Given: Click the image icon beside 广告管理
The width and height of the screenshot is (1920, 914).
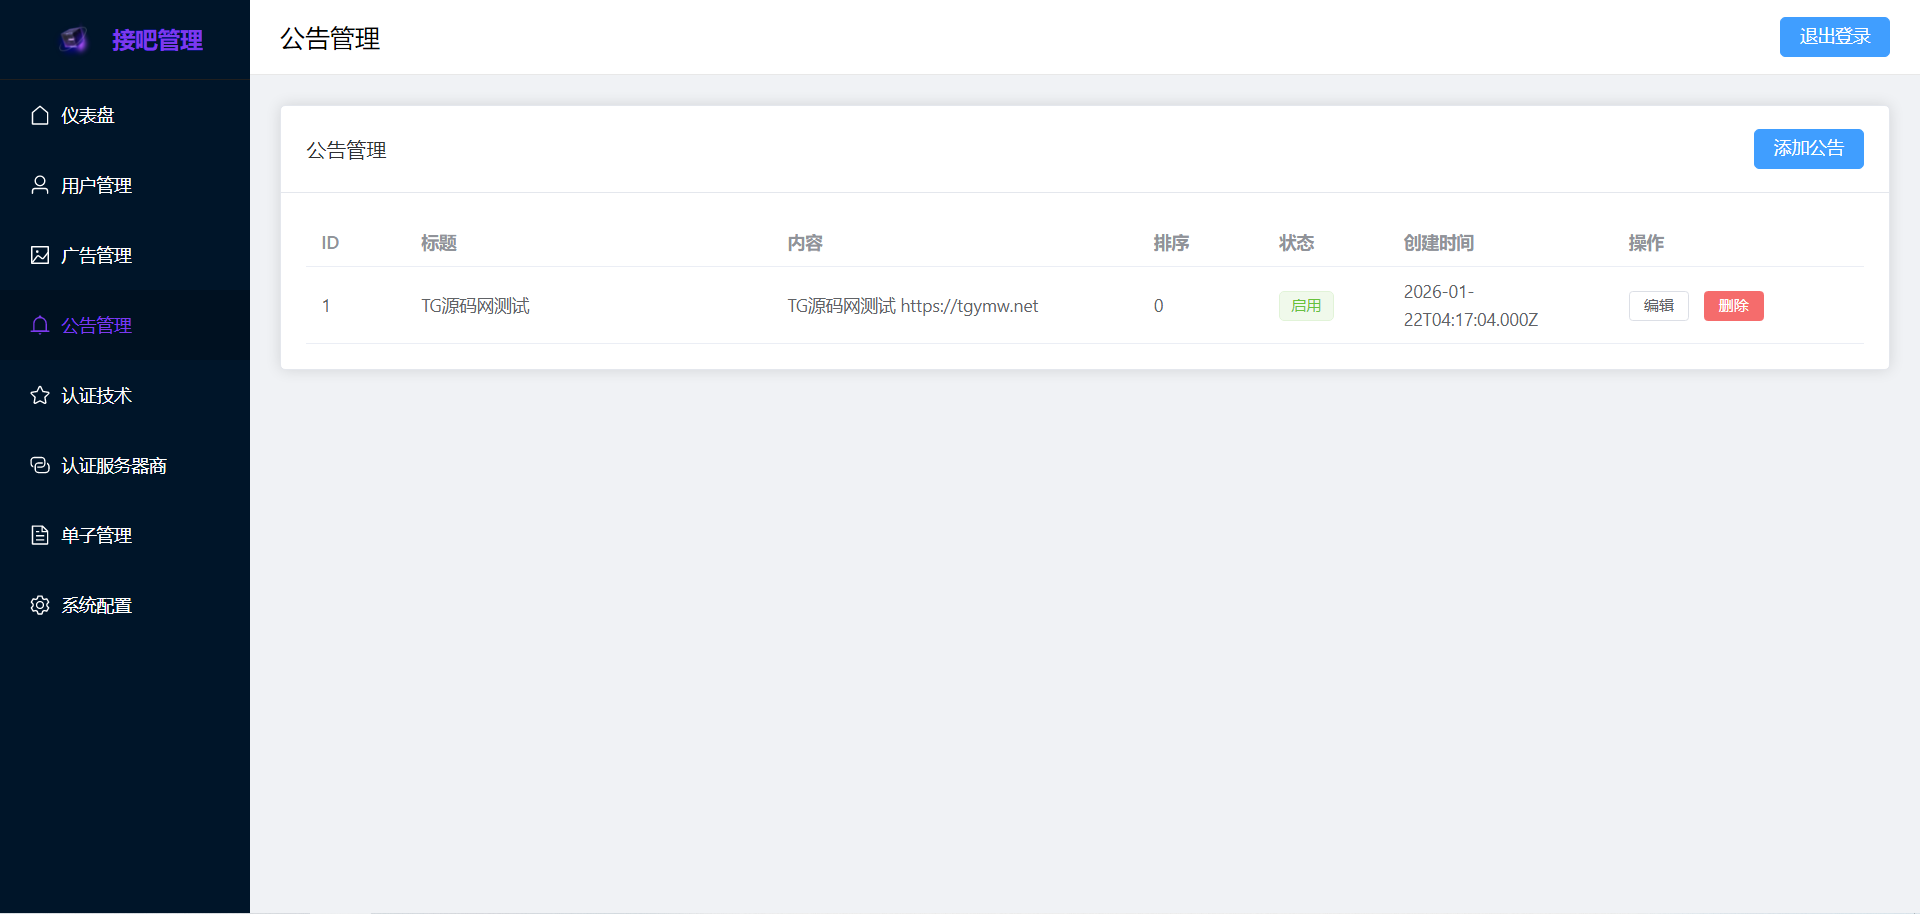Looking at the screenshot, I should pos(40,256).
